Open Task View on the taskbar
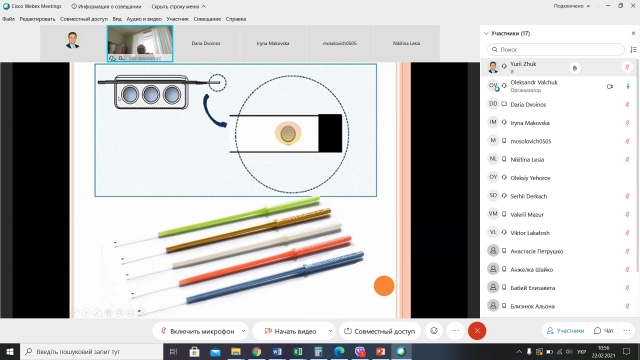This screenshot has width=640, height=360. click(x=173, y=351)
